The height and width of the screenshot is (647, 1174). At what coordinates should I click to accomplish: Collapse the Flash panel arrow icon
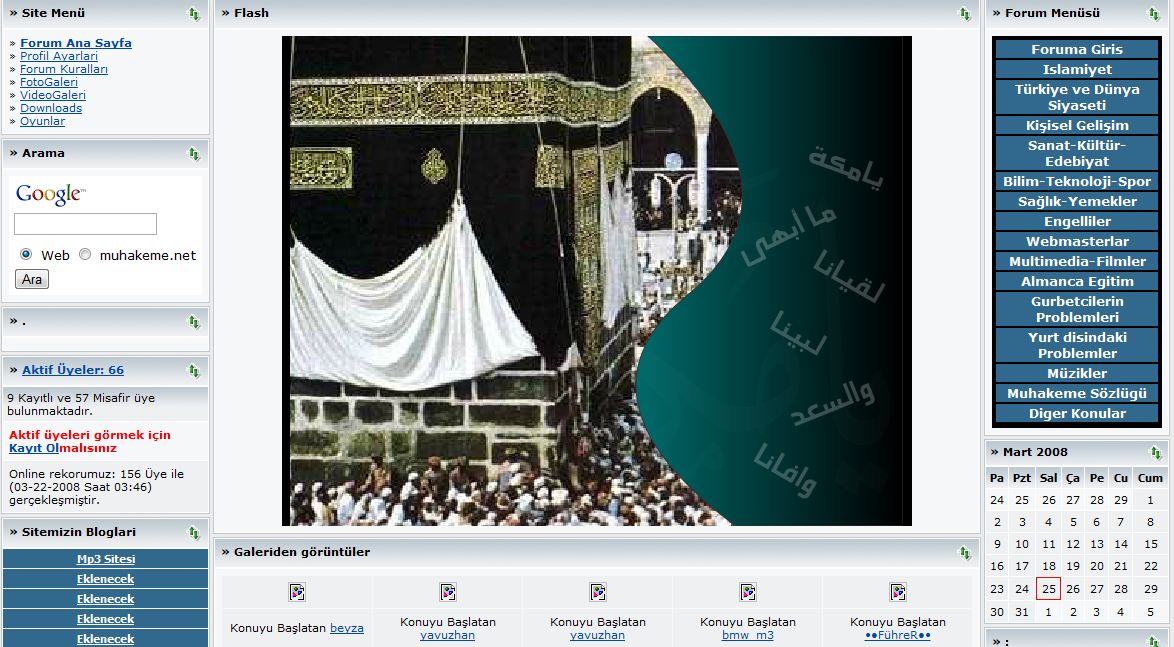965,14
